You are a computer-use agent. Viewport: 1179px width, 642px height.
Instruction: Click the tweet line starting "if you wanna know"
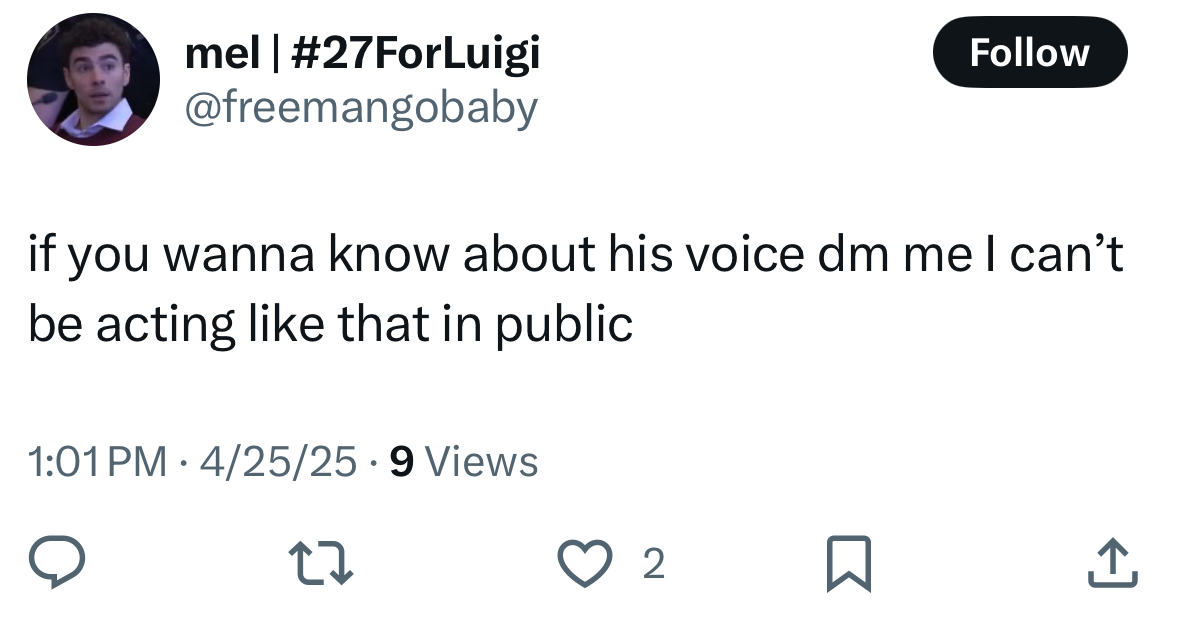coord(575,253)
